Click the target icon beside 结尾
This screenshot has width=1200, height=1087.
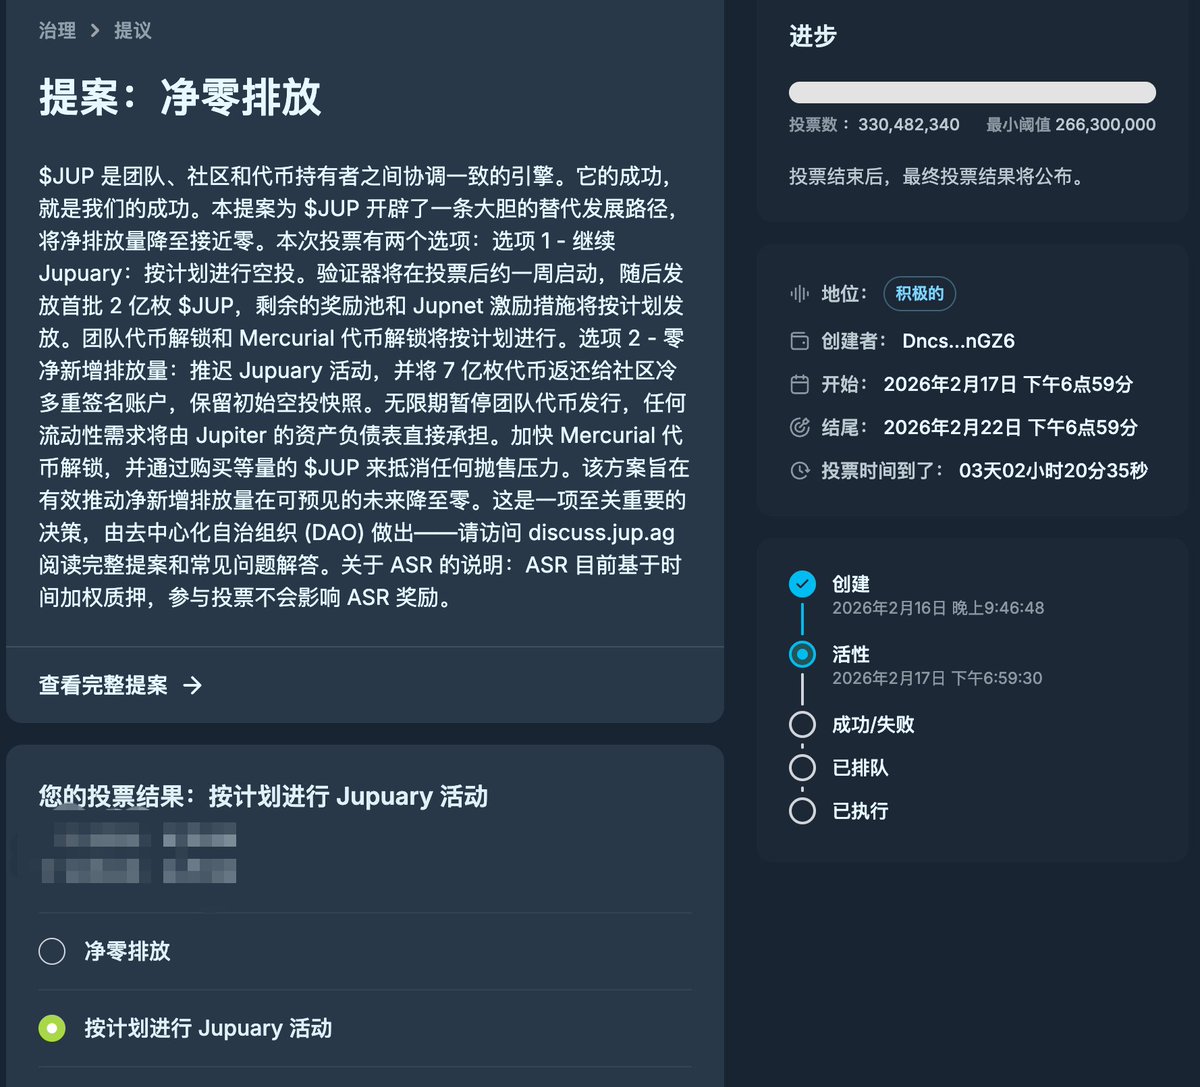[800, 427]
